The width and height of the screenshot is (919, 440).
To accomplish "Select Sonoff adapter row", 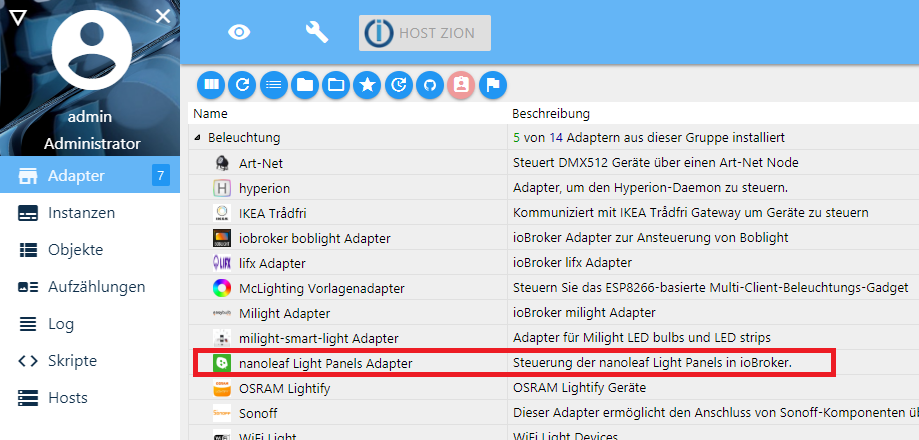I will click(553, 413).
